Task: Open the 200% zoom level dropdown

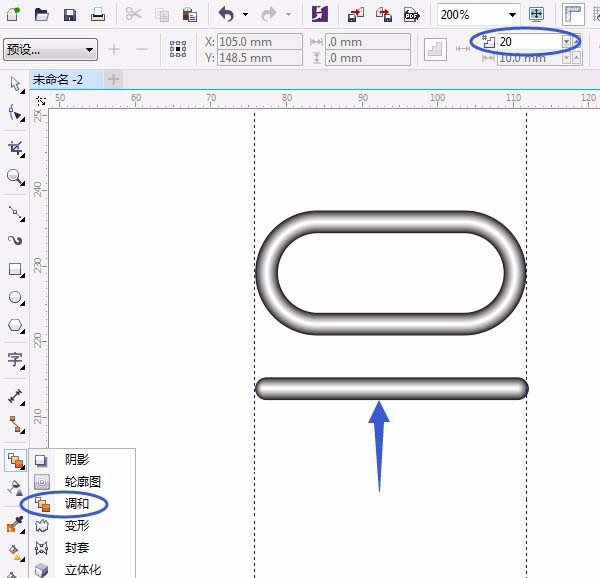Action: pos(512,15)
